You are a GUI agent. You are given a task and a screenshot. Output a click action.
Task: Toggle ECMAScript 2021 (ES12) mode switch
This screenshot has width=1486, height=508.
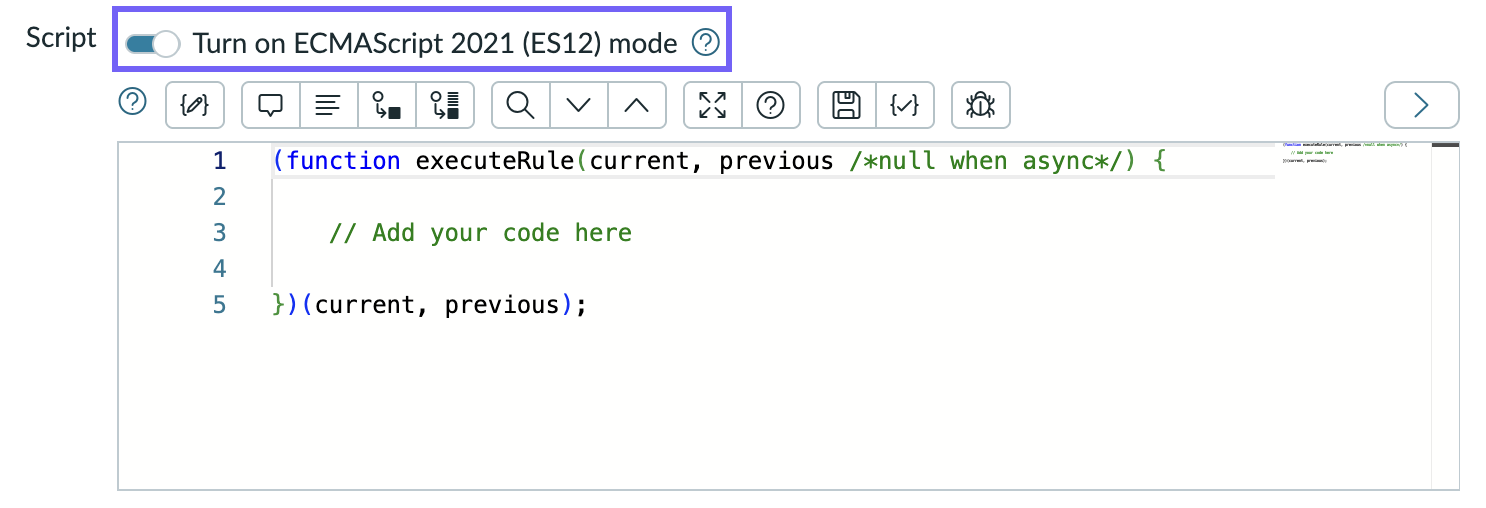pyautogui.click(x=152, y=44)
